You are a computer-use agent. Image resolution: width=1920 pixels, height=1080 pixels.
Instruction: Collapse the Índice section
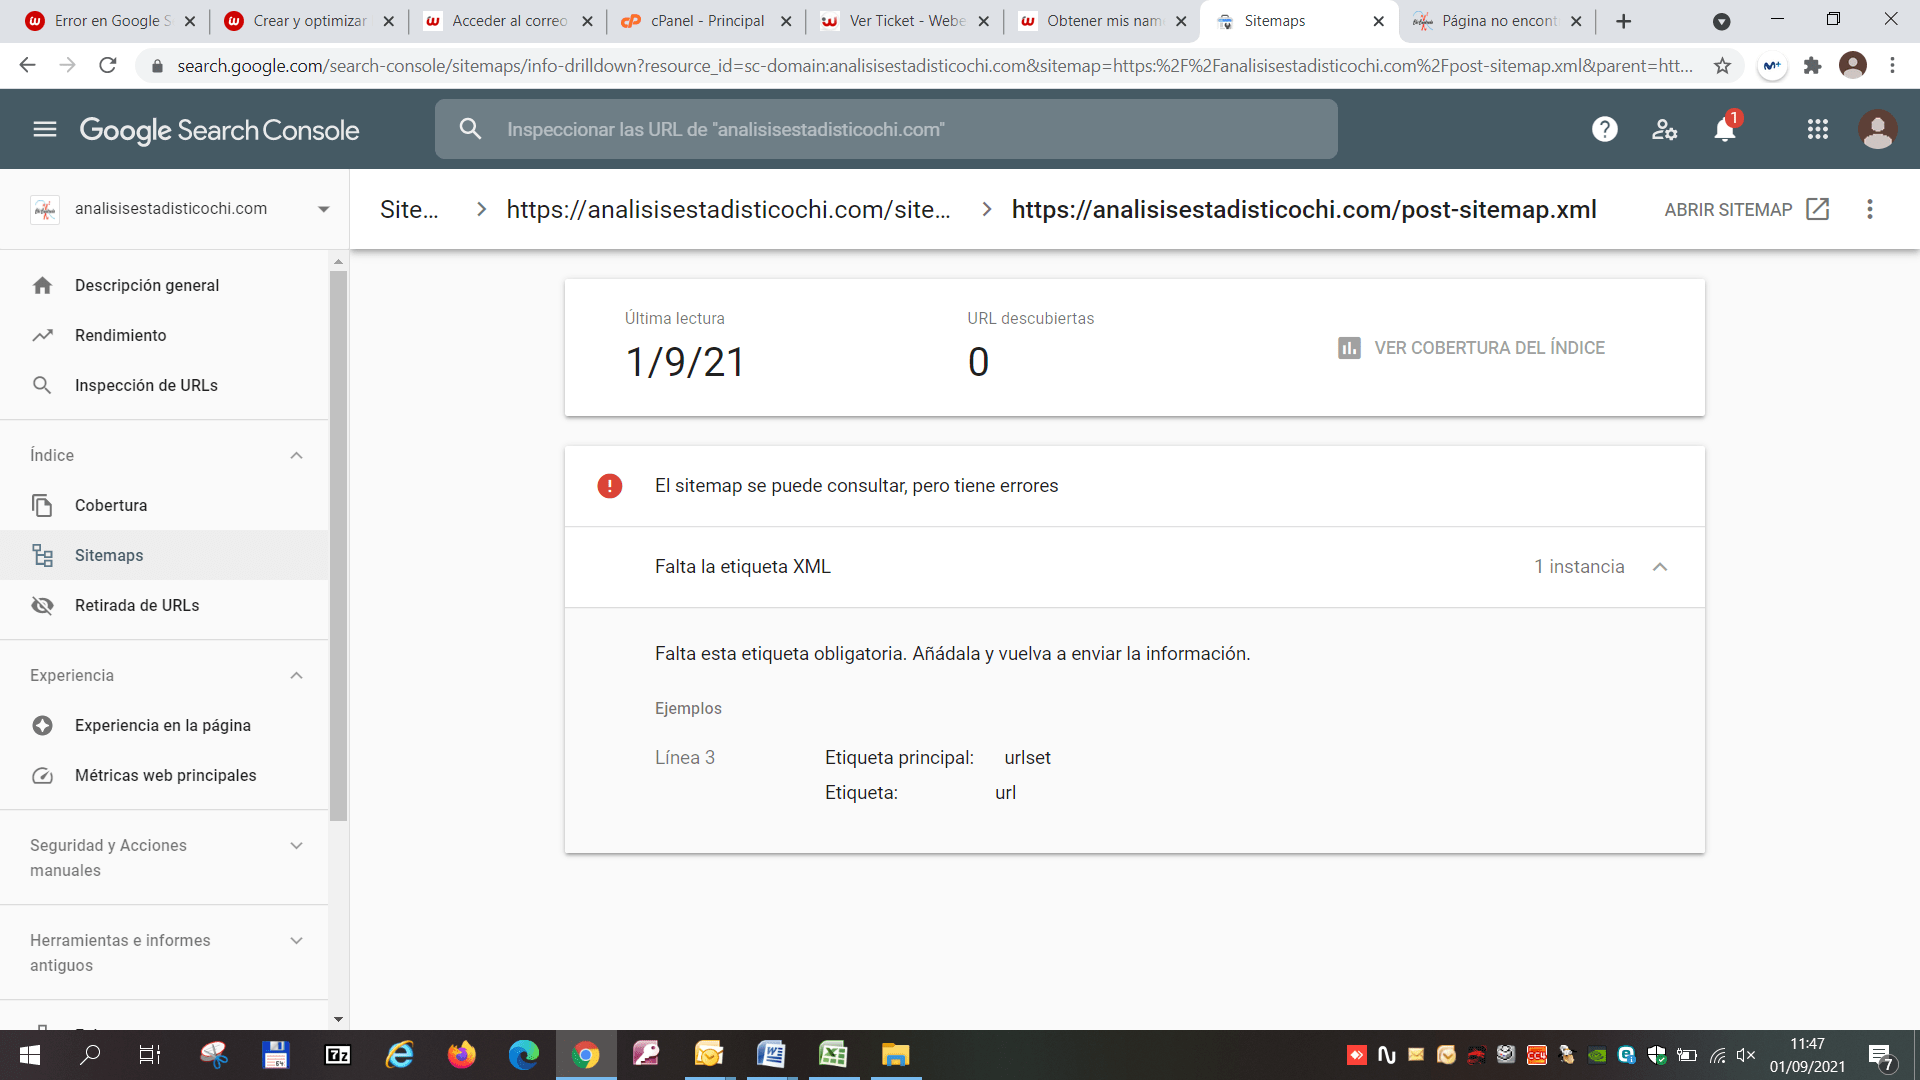click(296, 455)
